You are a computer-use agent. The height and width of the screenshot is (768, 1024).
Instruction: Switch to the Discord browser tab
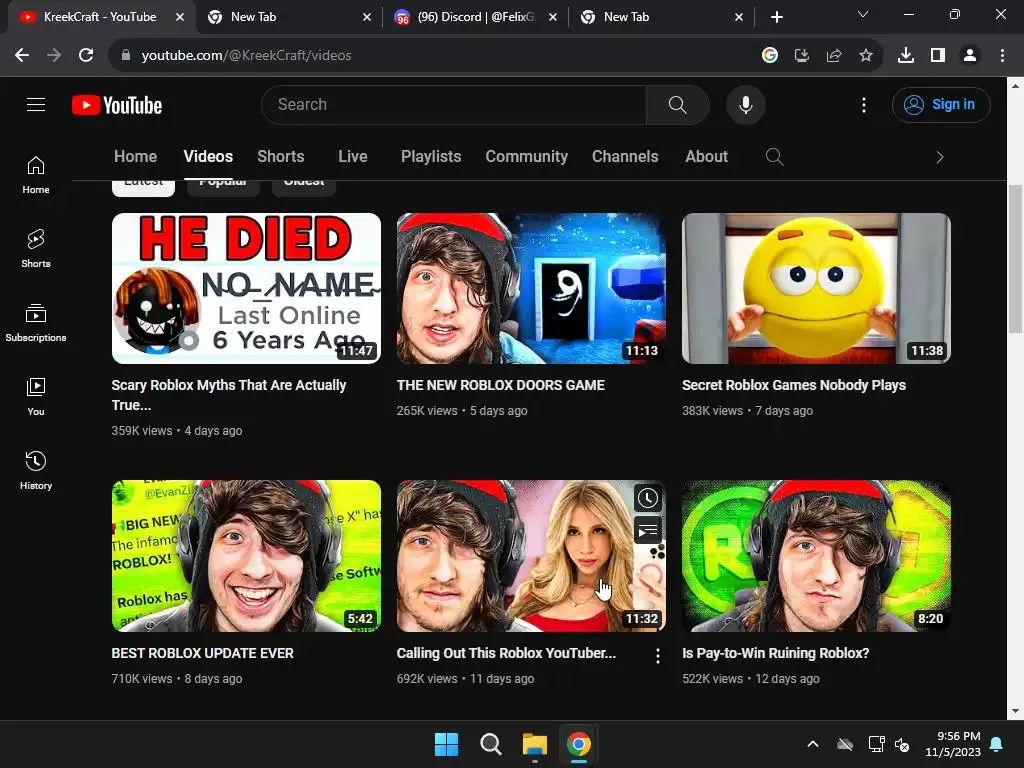click(475, 17)
